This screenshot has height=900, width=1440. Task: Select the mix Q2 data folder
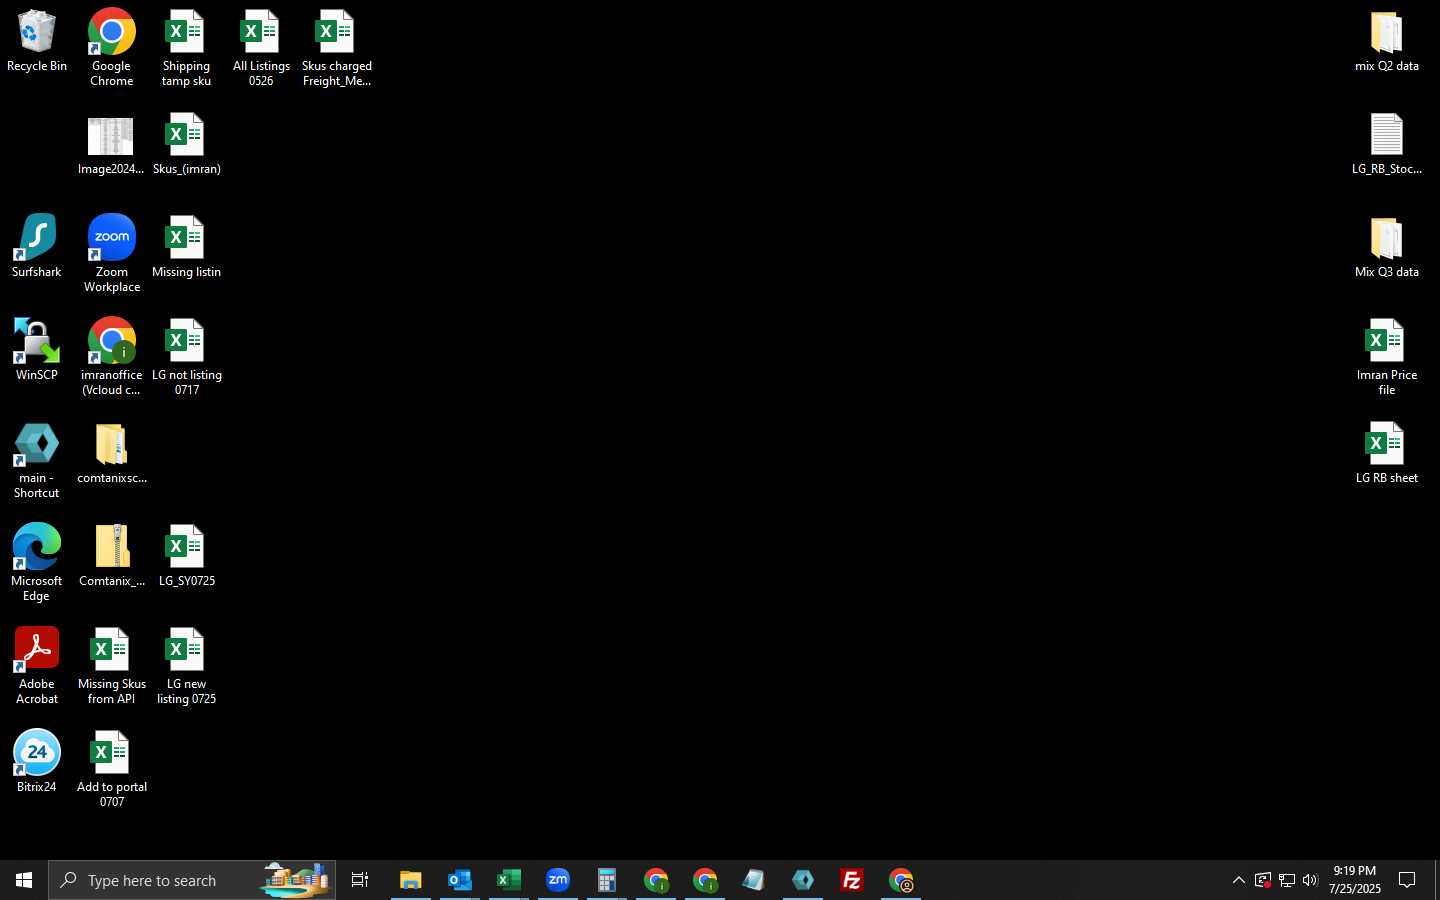[x=1387, y=42]
